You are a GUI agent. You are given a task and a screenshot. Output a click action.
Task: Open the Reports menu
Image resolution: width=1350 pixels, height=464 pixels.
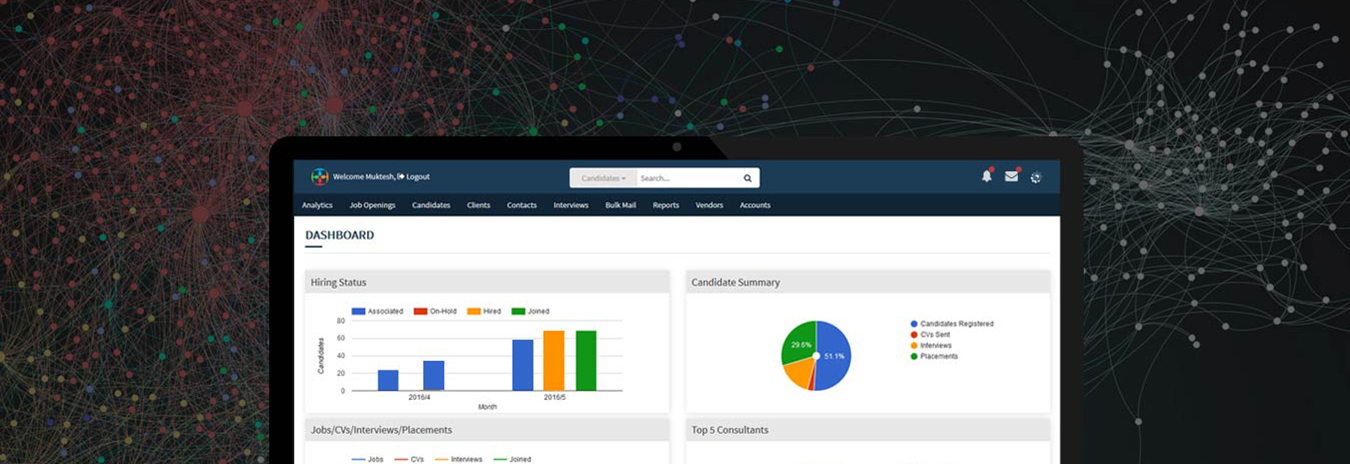pyautogui.click(x=666, y=205)
